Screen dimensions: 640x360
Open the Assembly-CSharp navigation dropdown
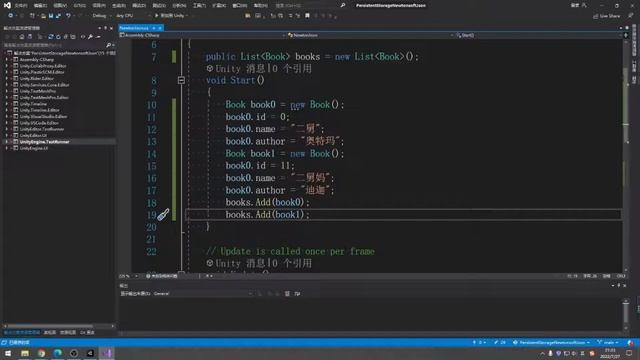[x=202, y=36]
